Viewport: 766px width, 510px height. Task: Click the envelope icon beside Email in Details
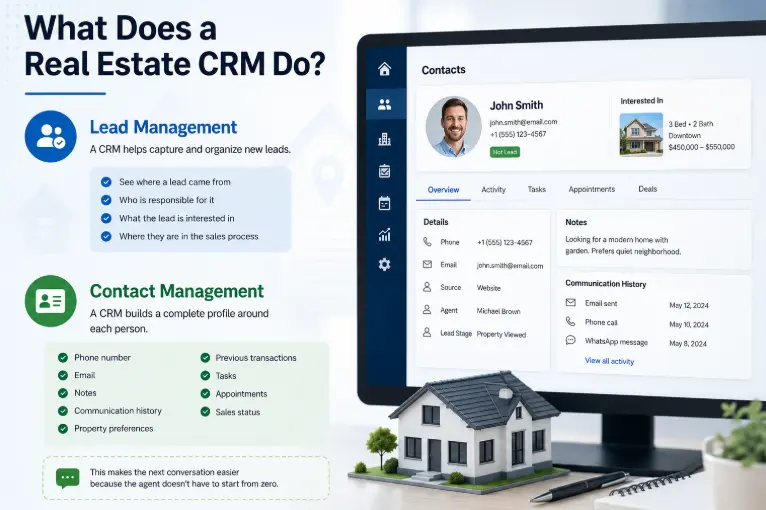tap(427, 264)
